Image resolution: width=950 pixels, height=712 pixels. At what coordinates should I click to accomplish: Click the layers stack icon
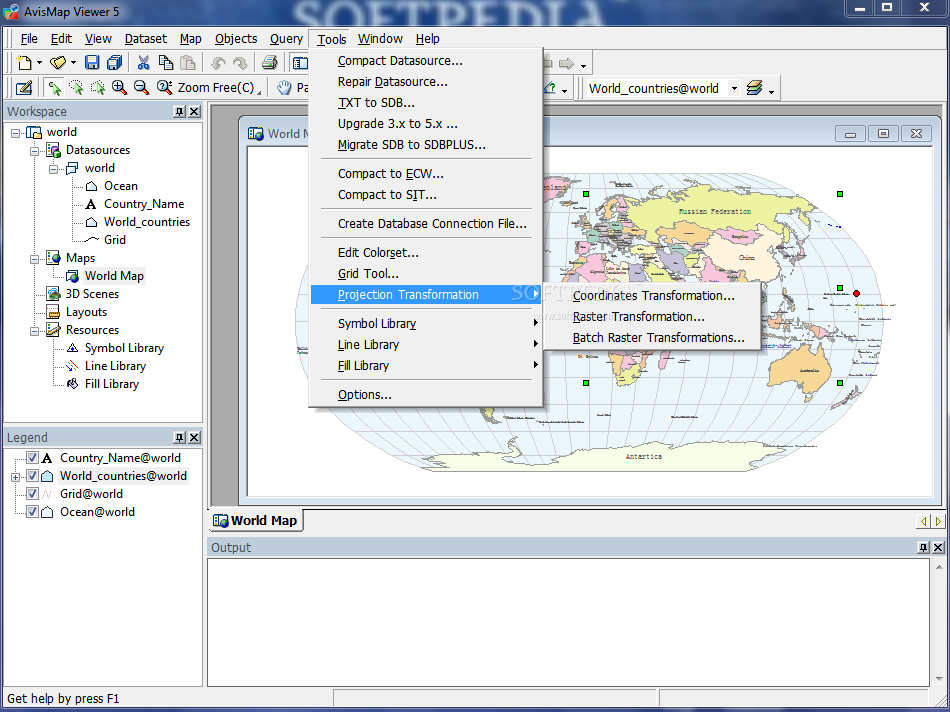[754, 88]
